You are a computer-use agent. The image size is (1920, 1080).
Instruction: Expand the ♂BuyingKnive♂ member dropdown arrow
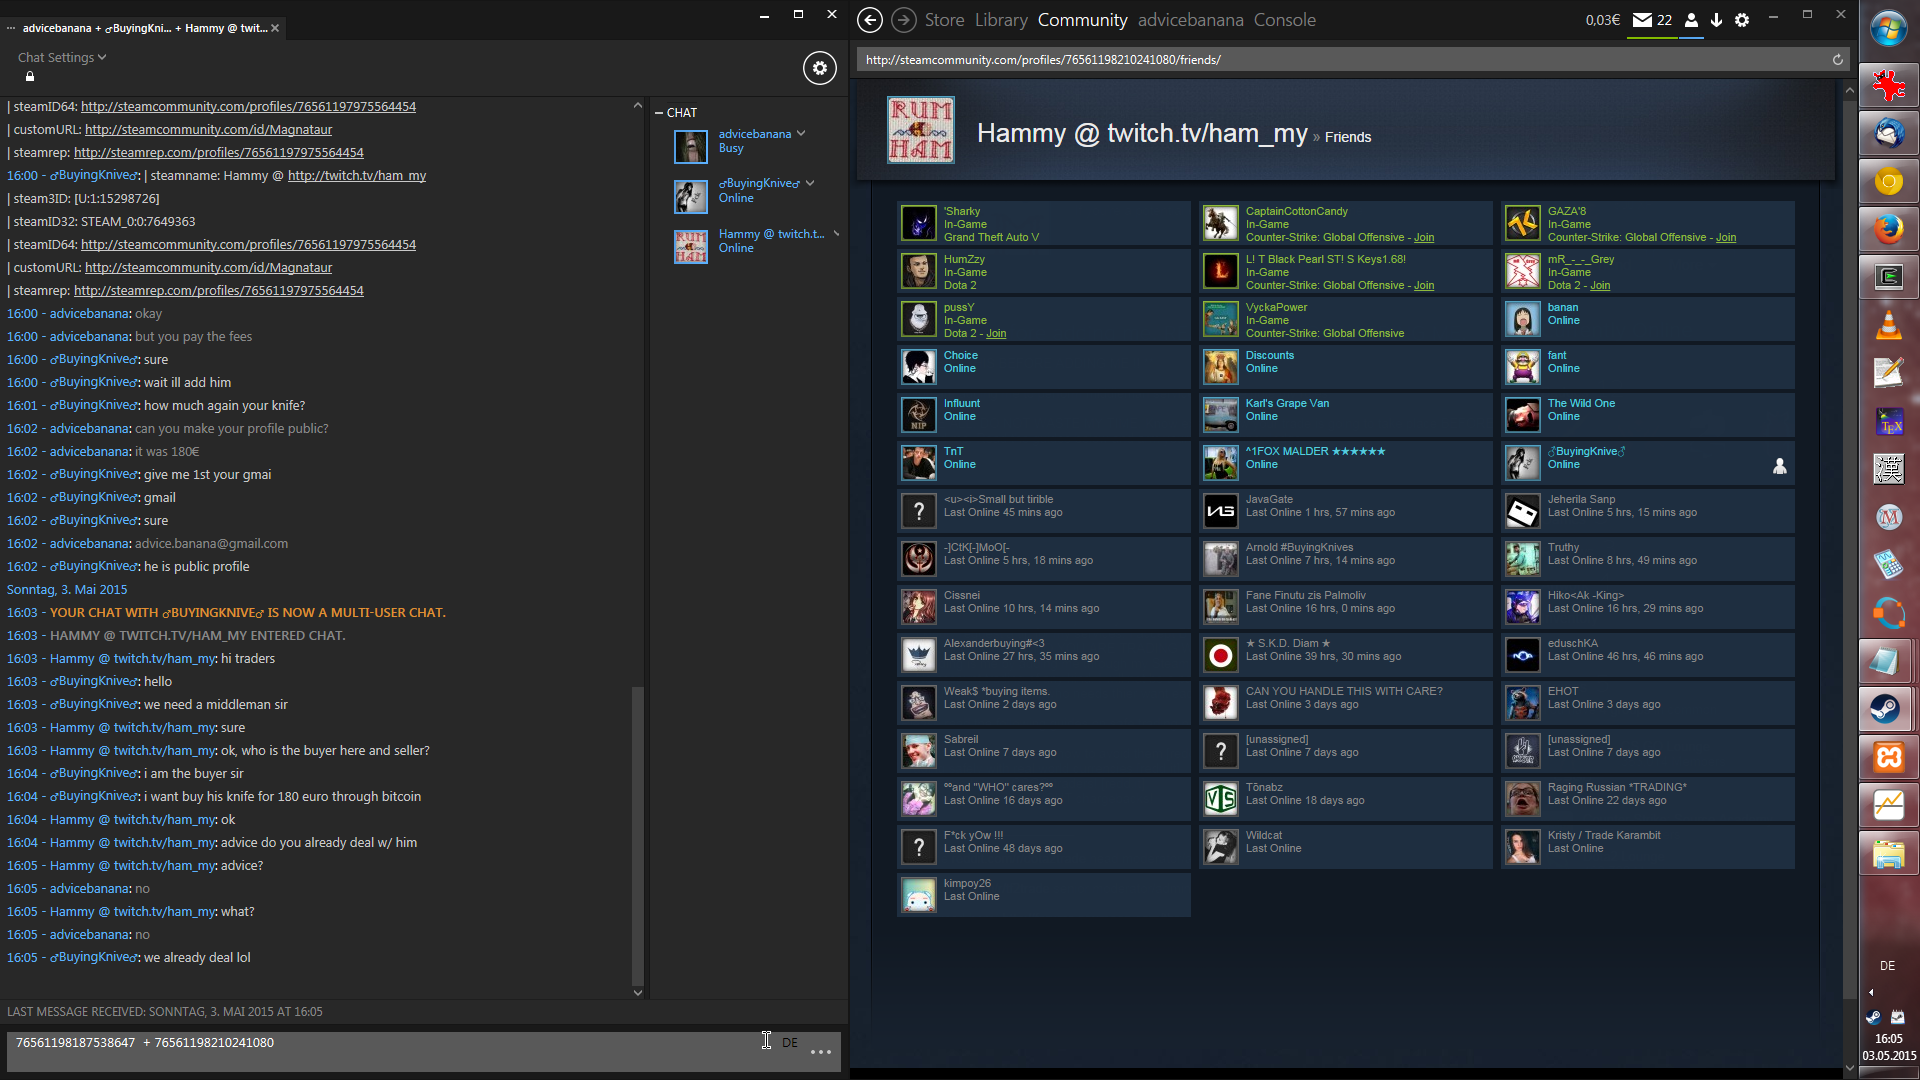point(810,183)
